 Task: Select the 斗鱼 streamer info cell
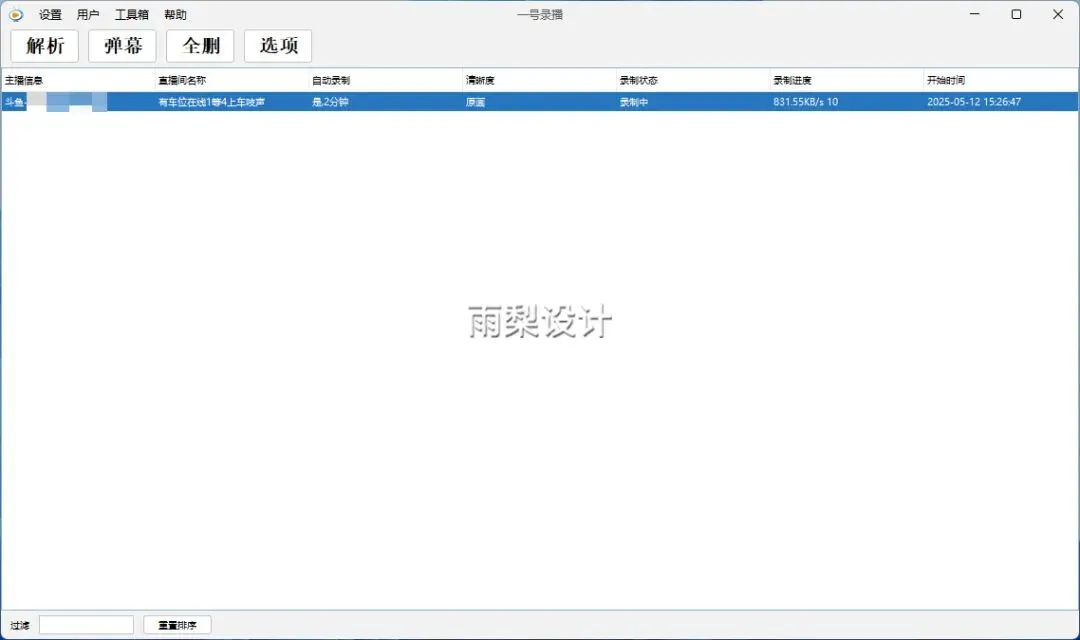point(79,102)
